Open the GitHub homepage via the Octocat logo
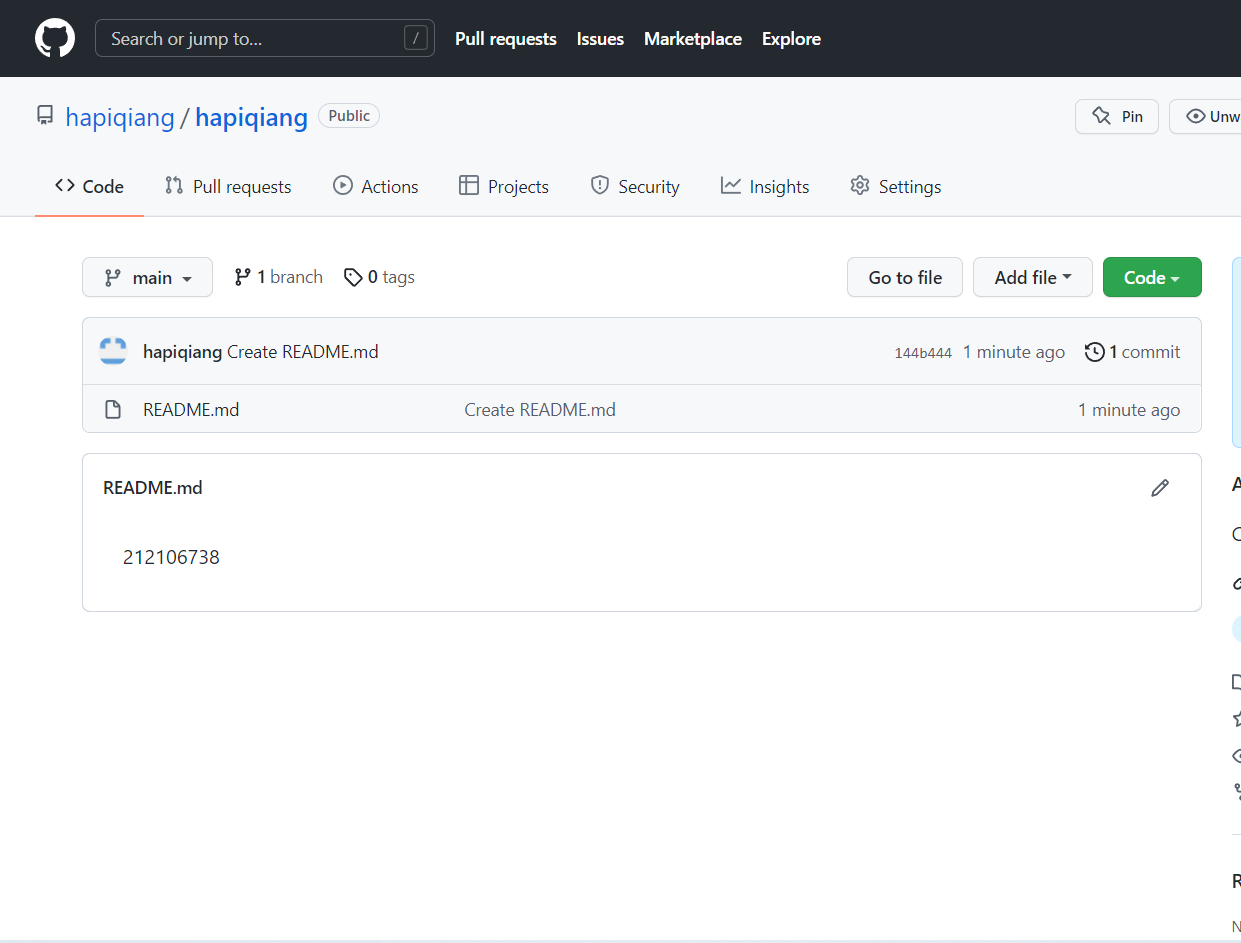Screen dimensions: 1241x943 55,39
